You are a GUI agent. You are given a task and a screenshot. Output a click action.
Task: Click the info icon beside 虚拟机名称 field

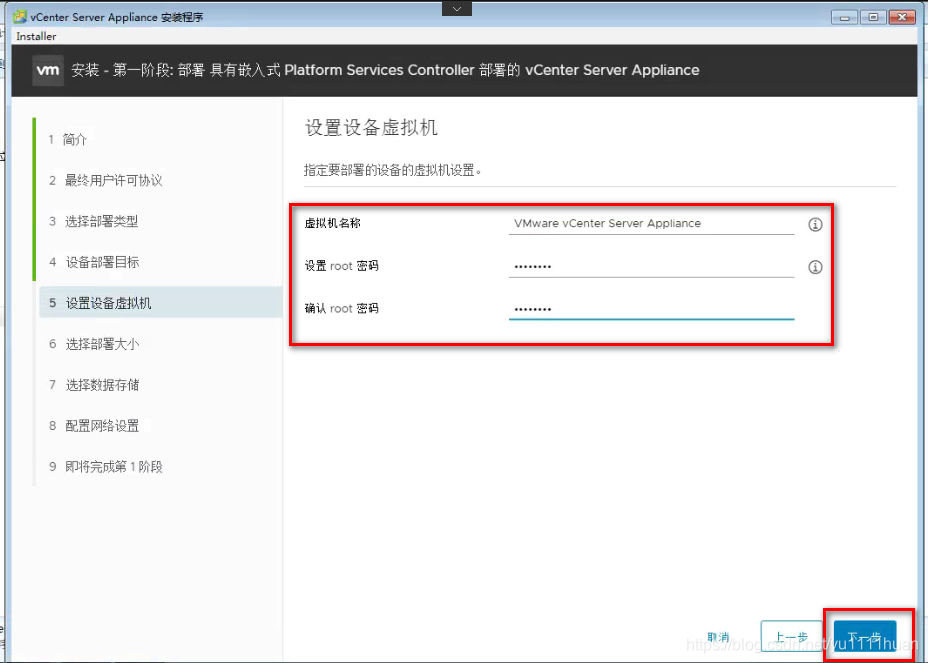pos(815,224)
